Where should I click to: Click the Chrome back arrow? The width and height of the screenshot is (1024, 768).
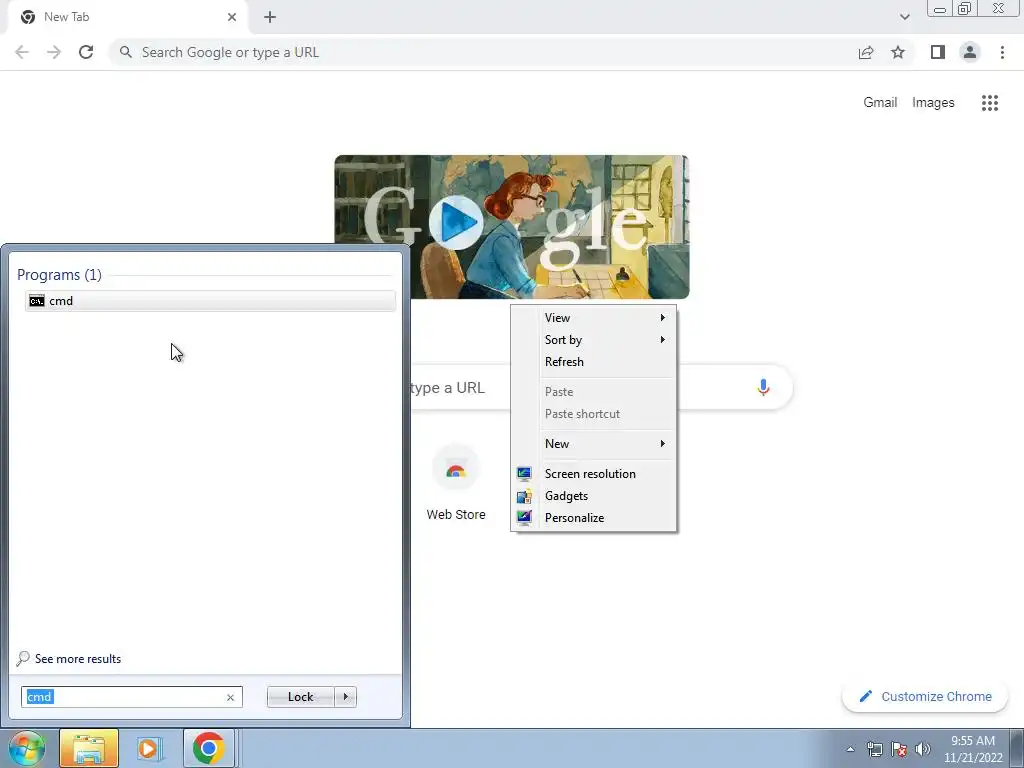pos(22,52)
